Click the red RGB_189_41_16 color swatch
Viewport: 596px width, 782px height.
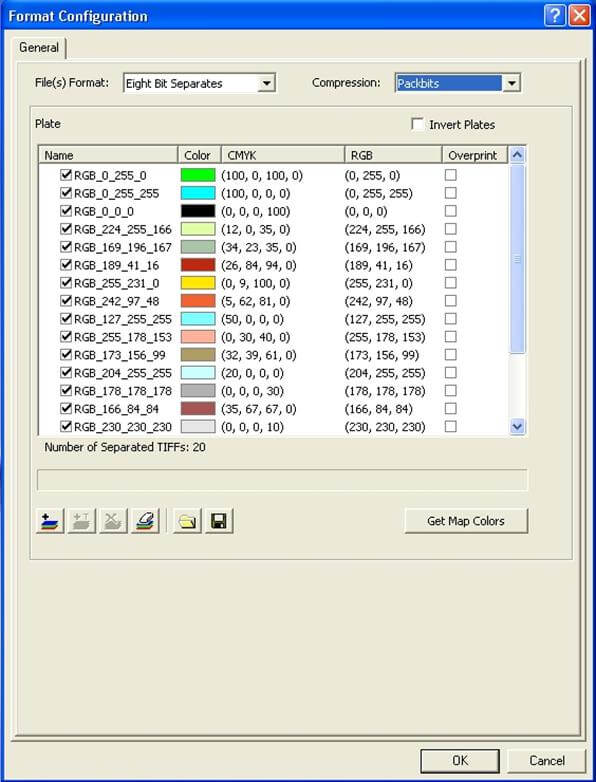coord(198,265)
